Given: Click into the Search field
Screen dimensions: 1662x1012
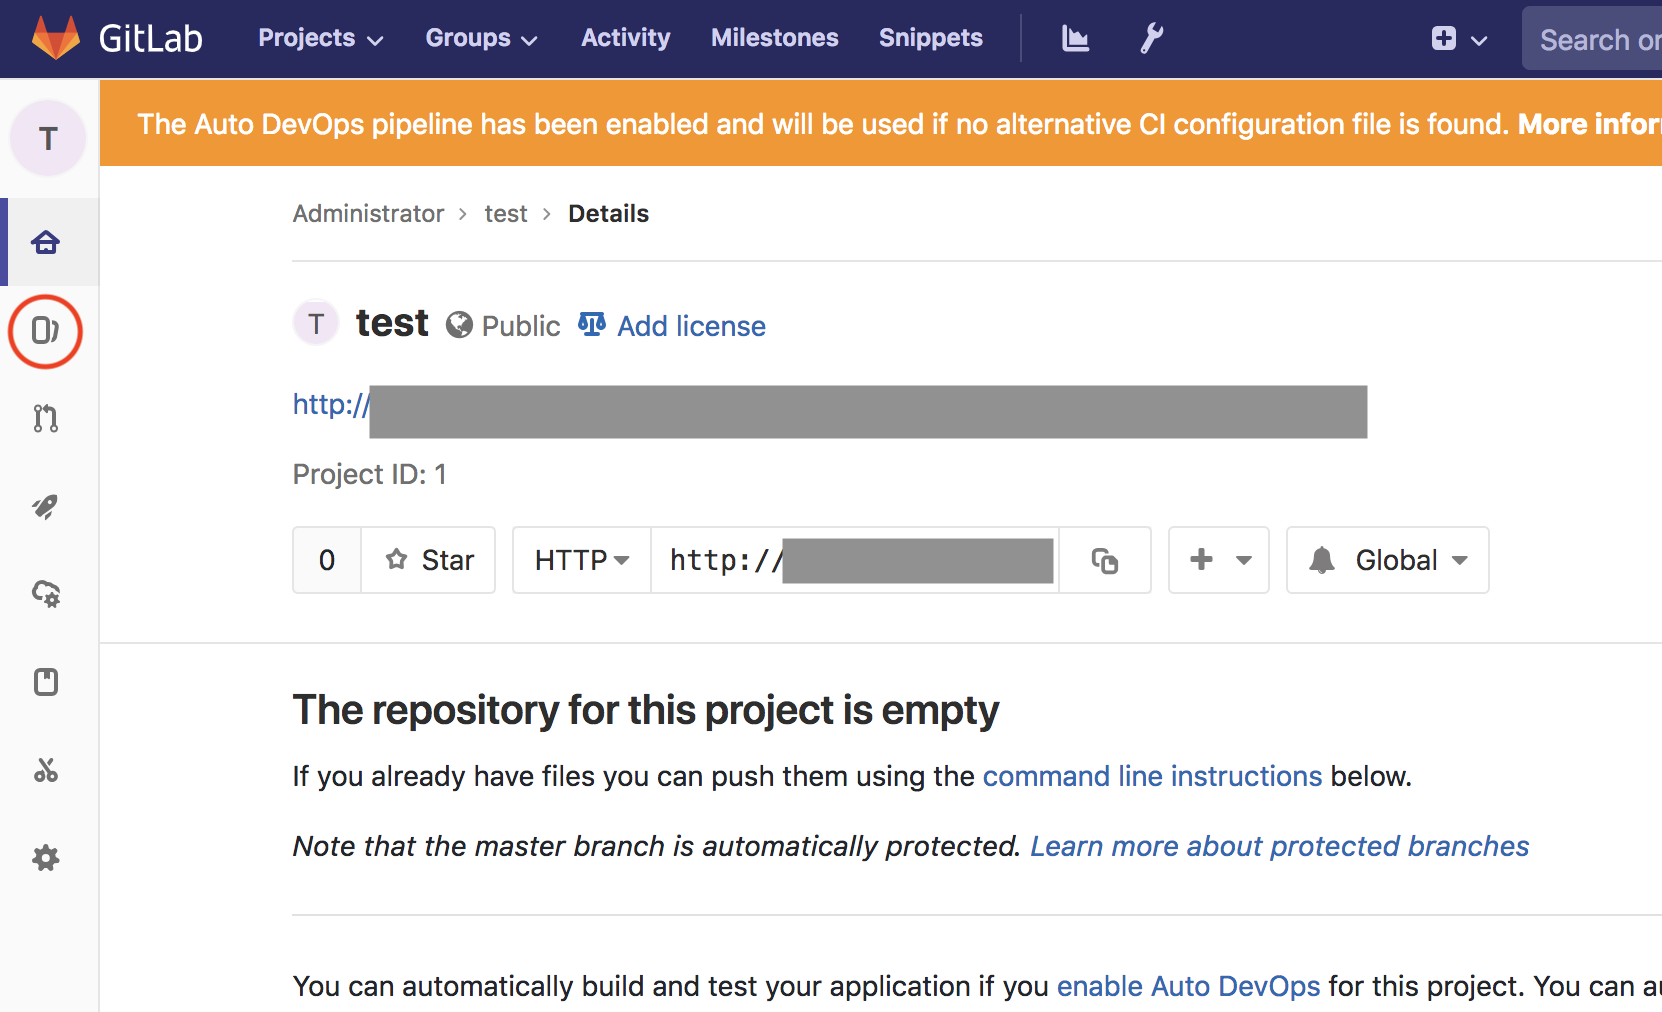Looking at the screenshot, I should click(x=1592, y=39).
